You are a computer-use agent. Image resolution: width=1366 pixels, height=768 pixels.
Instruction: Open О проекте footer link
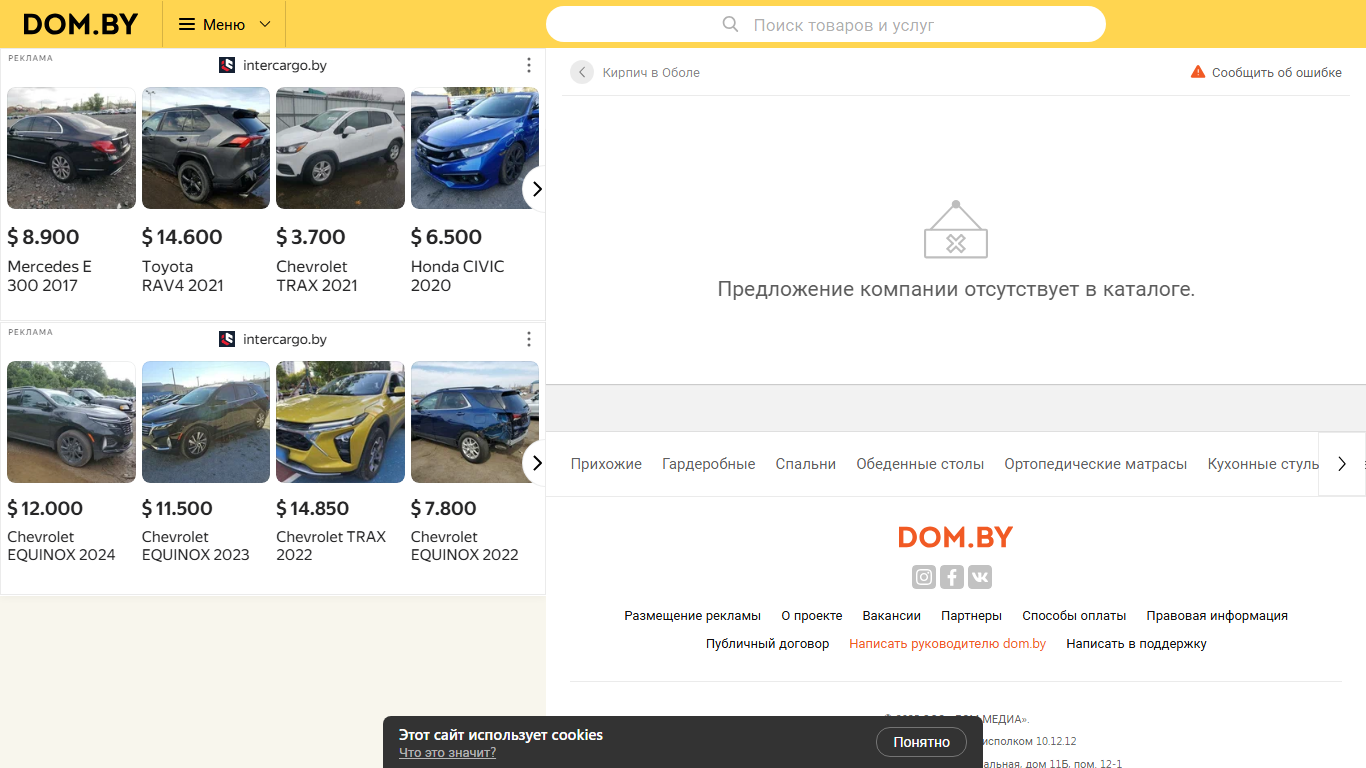click(x=812, y=616)
